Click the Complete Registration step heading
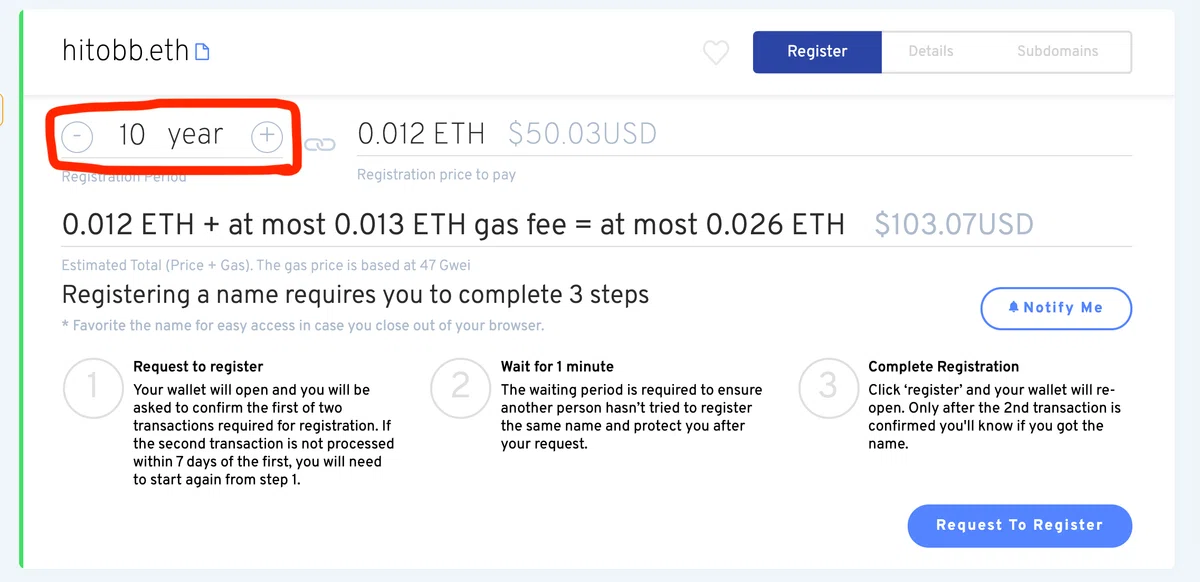 point(944,367)
